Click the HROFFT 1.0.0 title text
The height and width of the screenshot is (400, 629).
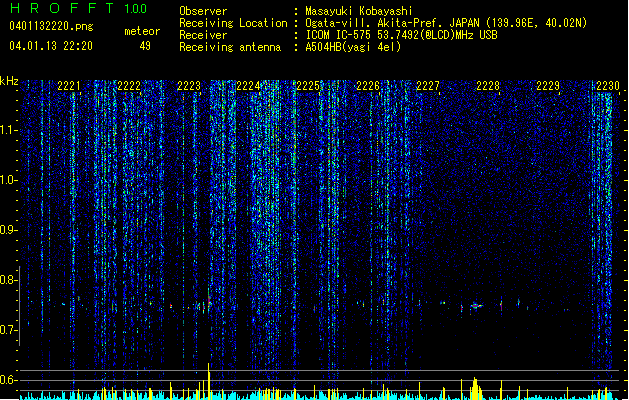coord(79,8)
